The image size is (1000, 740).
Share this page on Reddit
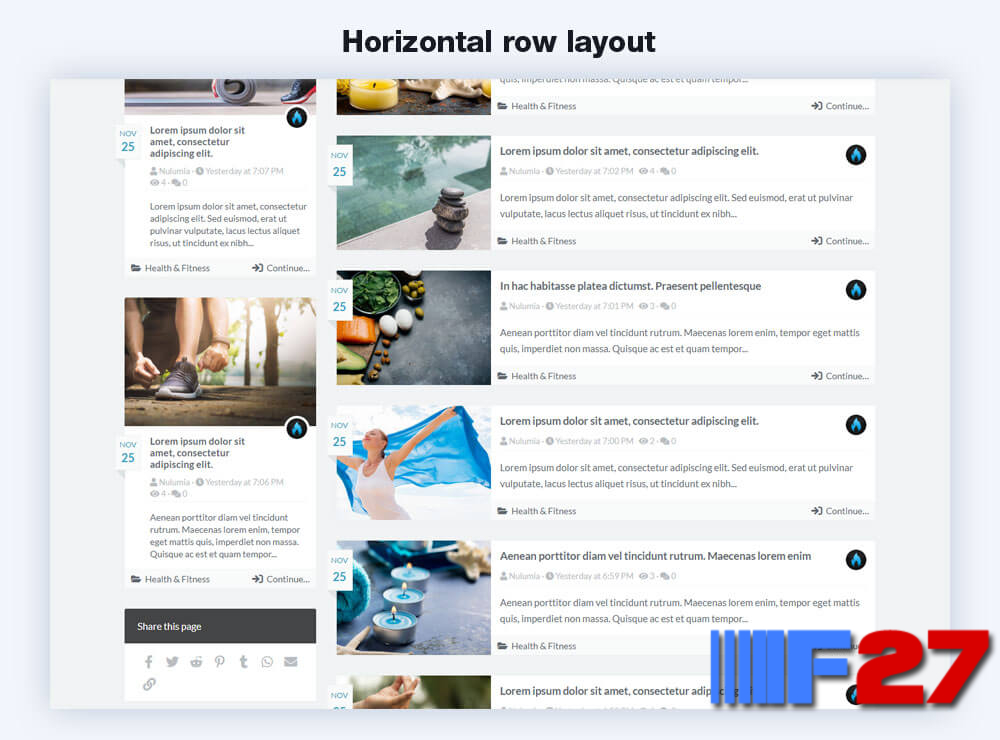196,662
